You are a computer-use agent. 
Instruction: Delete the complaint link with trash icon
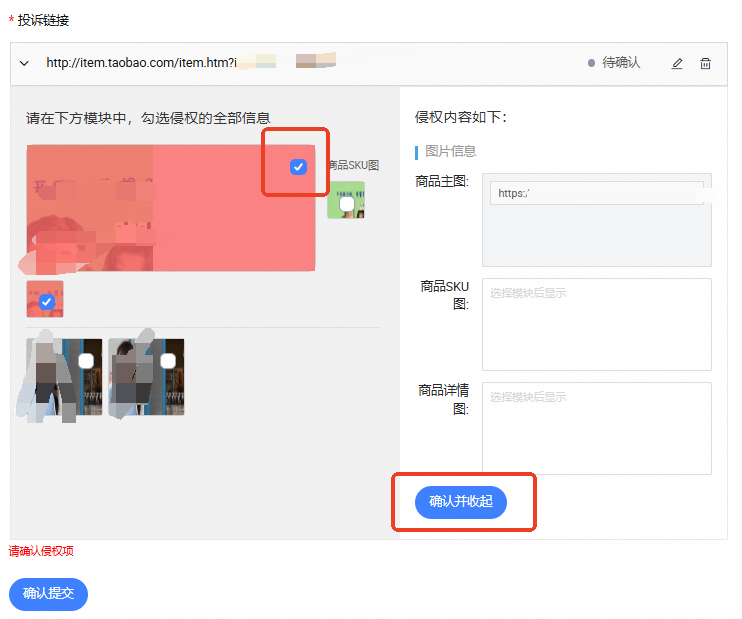point(705,63)
